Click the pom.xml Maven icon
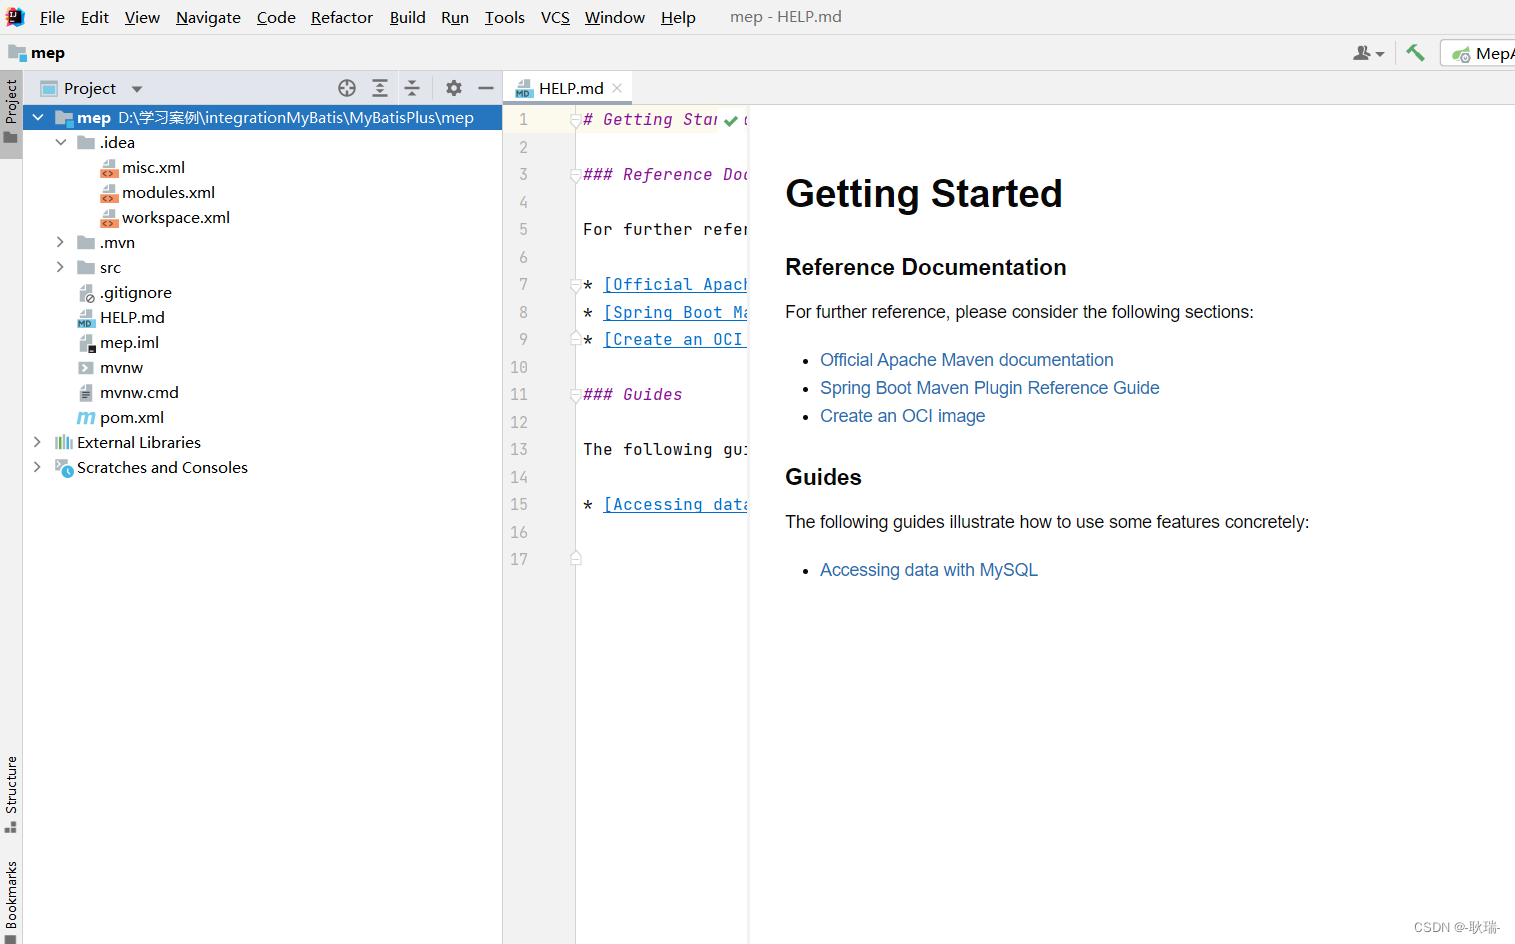Viewport: 1515px width, 944px height. click(x=86, y=418)
